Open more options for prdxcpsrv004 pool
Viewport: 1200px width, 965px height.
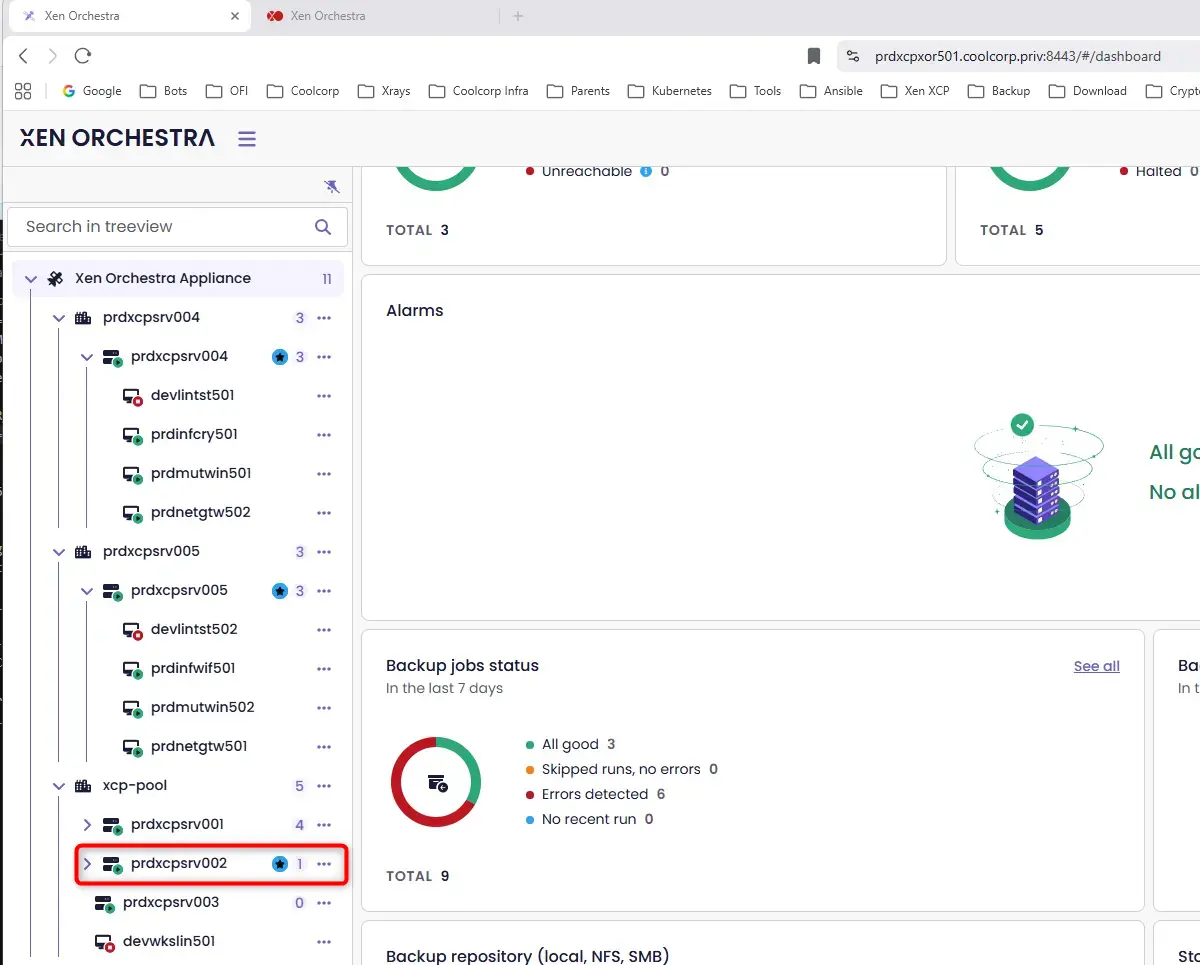point(324,318)
